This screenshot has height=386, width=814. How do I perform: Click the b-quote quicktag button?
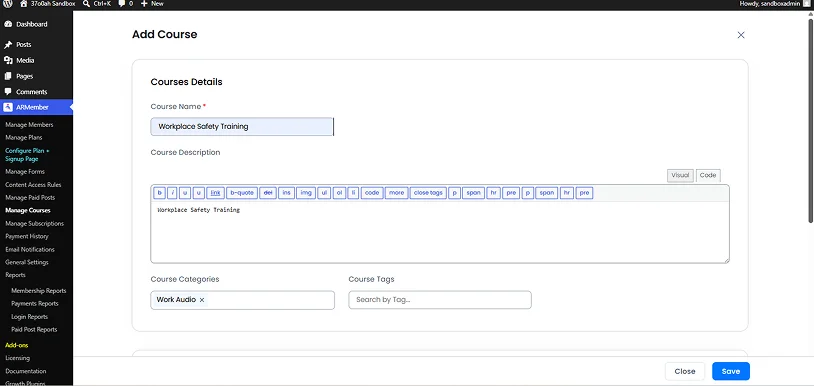coord(241,193)
